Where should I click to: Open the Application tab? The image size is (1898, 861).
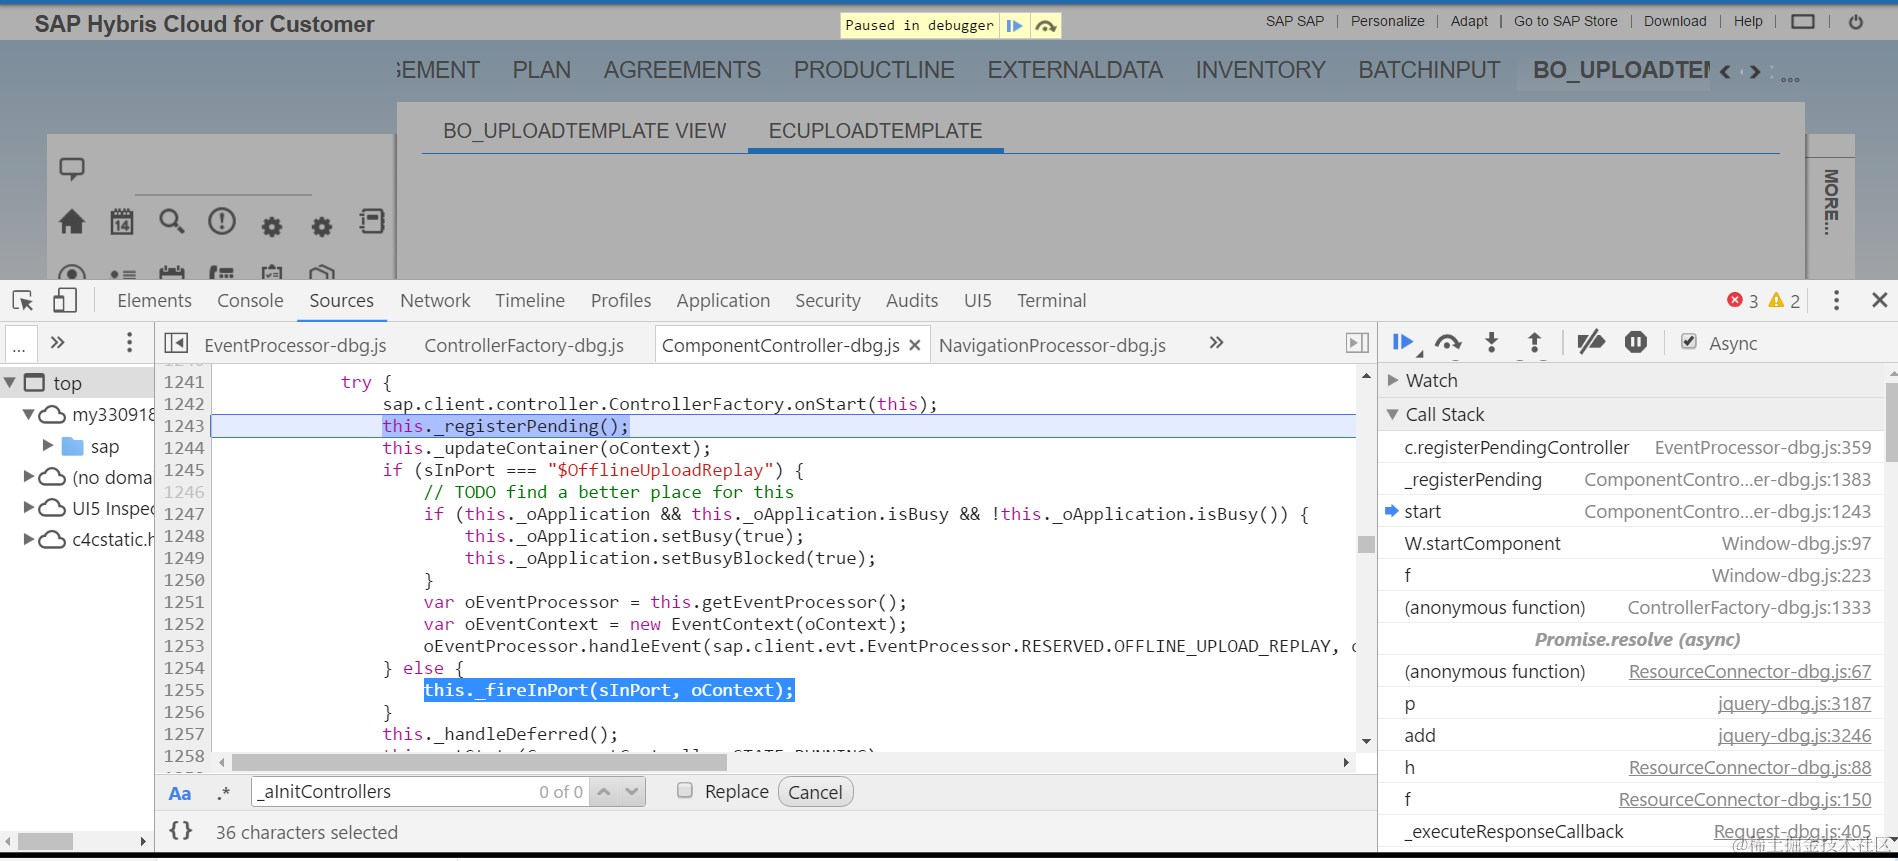[723, 301]
